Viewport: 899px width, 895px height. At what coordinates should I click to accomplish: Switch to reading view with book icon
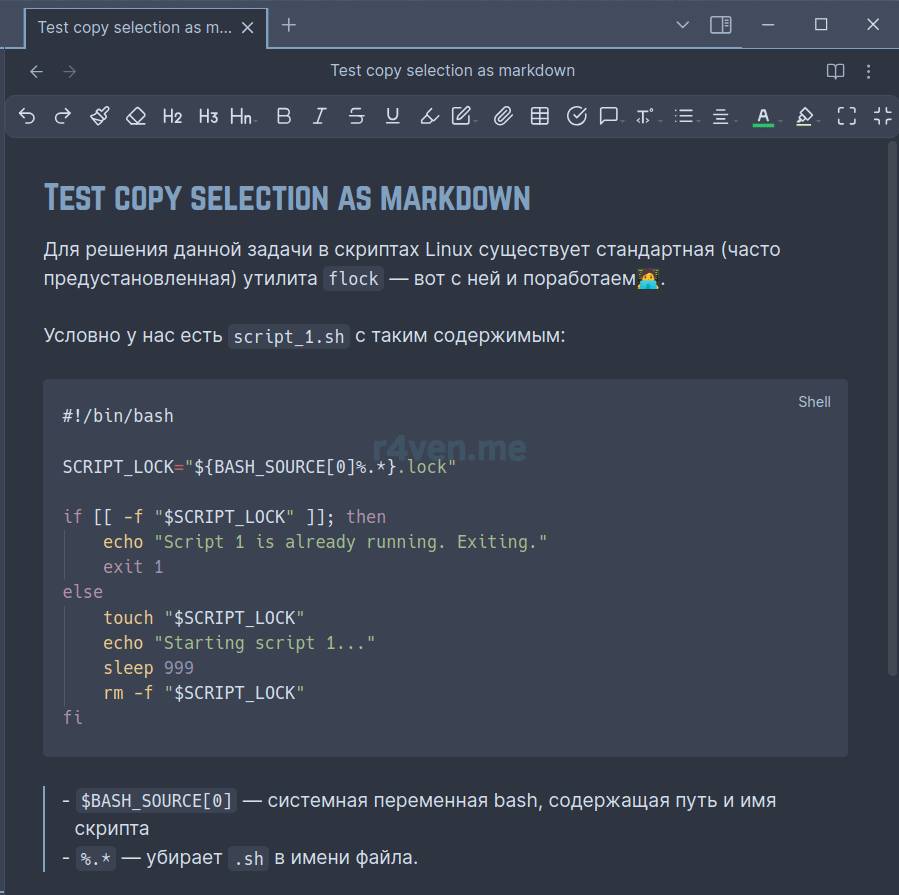click(x=835, y=71)
